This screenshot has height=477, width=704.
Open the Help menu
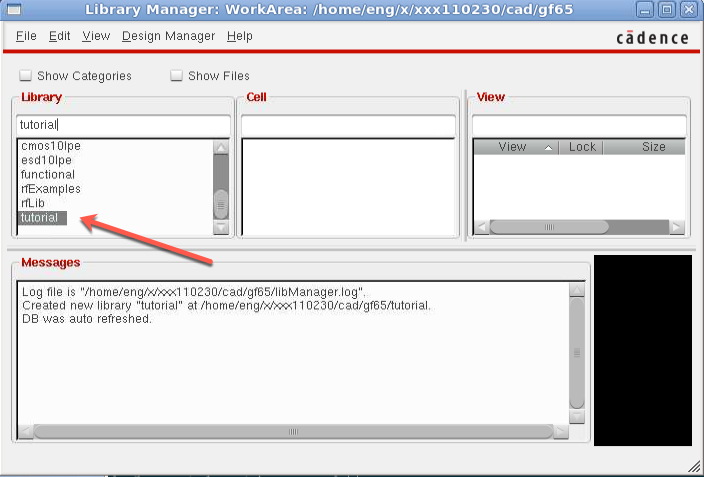point(240,36)
